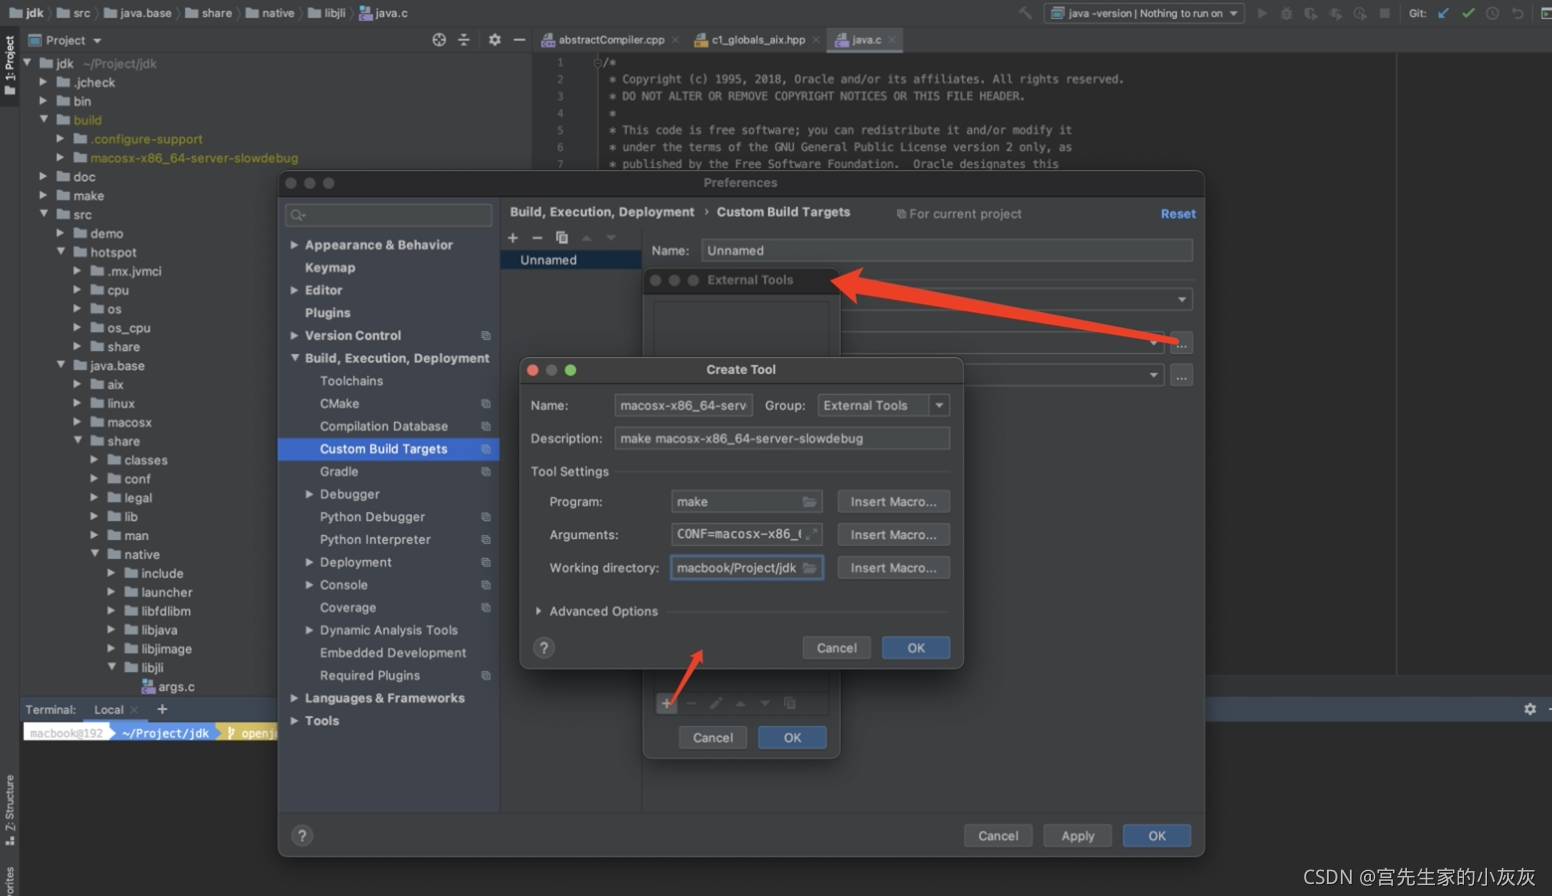Copy selected build target
Viewport: 1552px width, 896px height.
pyautogui.click(x=562, y=238)
